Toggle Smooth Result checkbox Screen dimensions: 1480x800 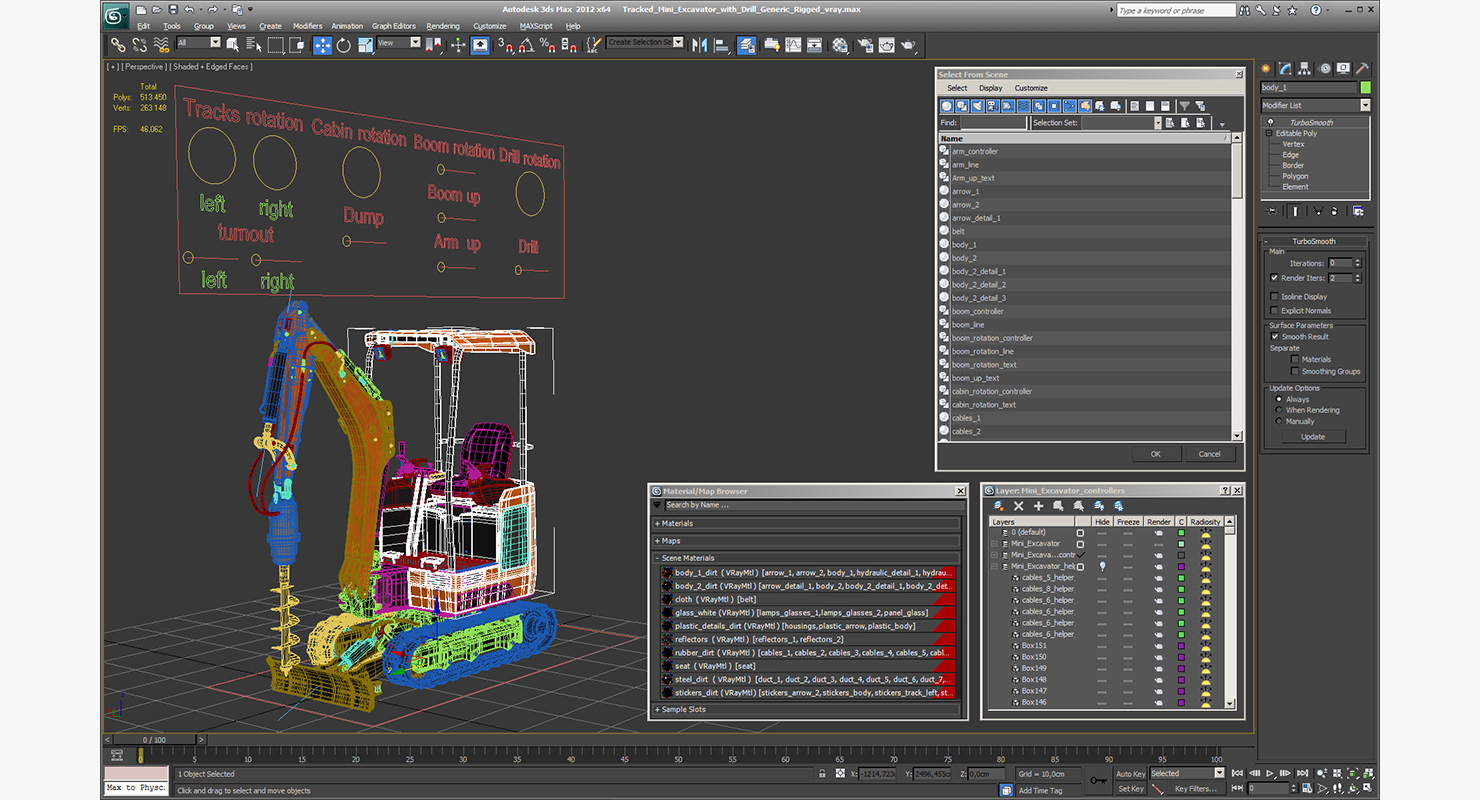point(1274,337)
